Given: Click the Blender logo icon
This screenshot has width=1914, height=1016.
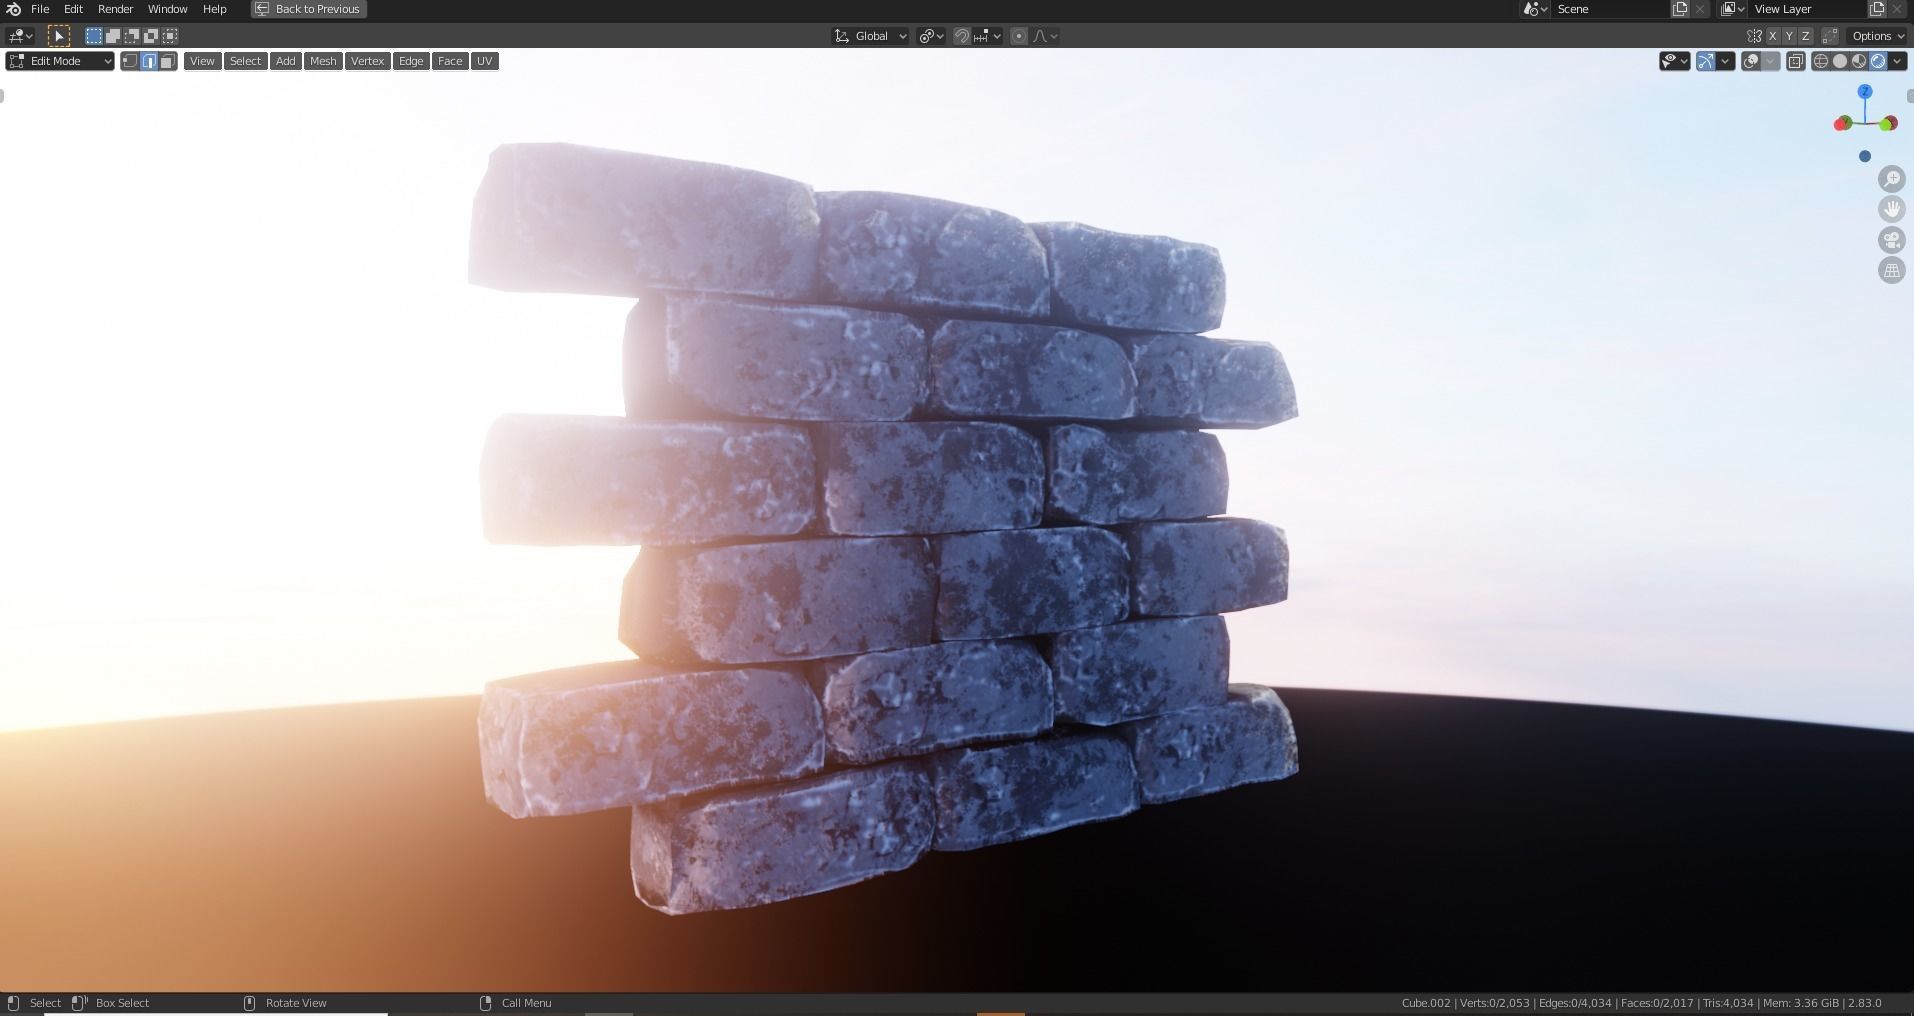Looking at the screenshot, I should click(14, 9).
